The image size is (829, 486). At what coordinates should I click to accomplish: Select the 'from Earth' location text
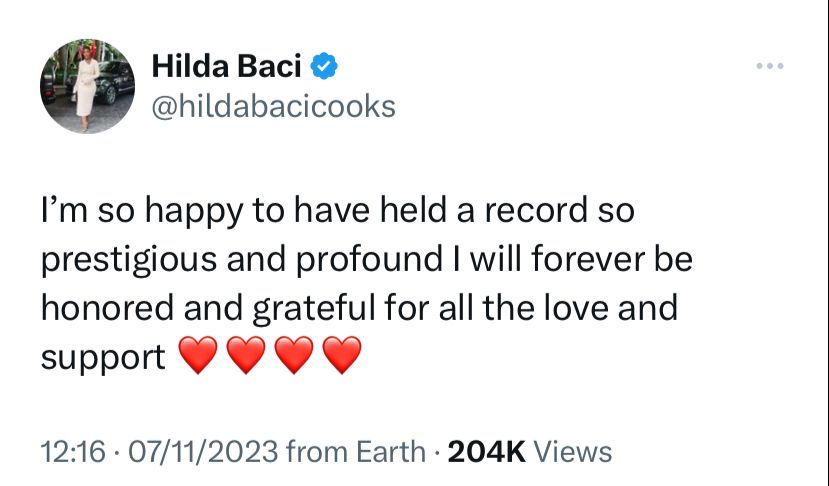355,452
